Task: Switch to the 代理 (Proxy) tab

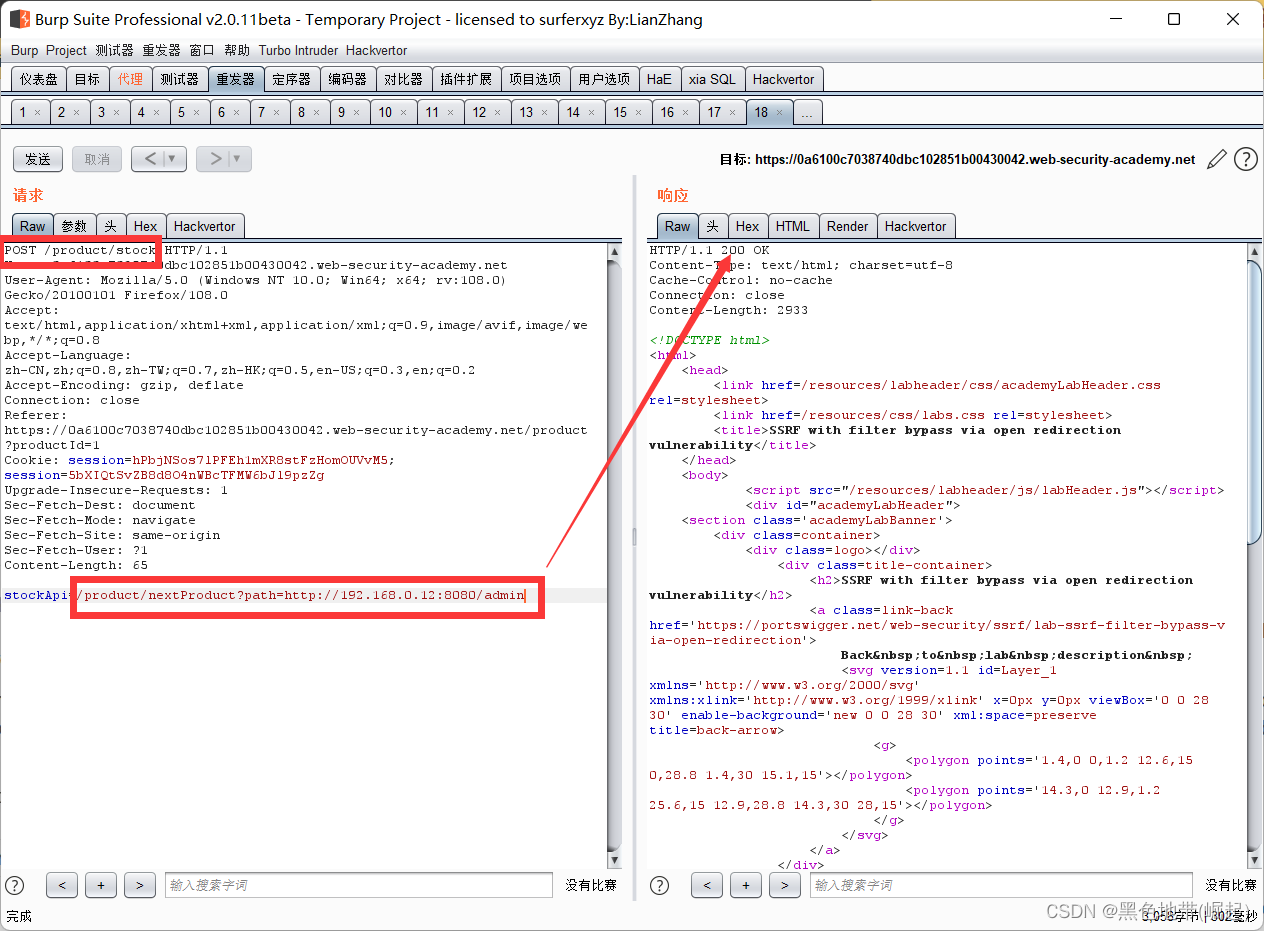Action: click(130, 79)
